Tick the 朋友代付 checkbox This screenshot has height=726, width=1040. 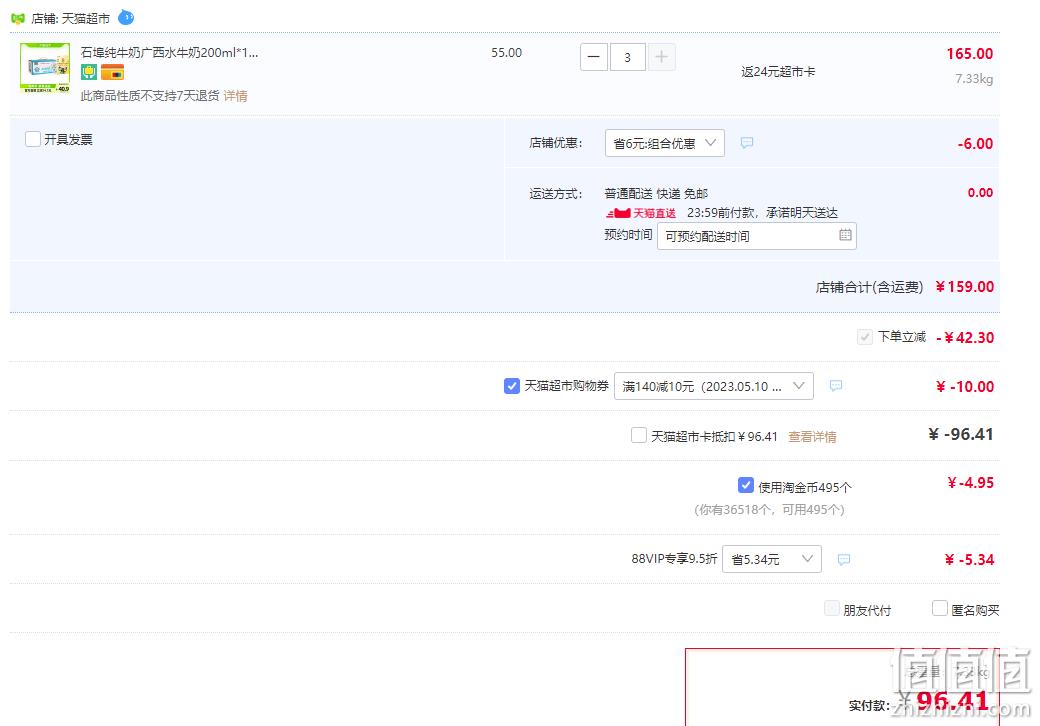coord(831,609)
